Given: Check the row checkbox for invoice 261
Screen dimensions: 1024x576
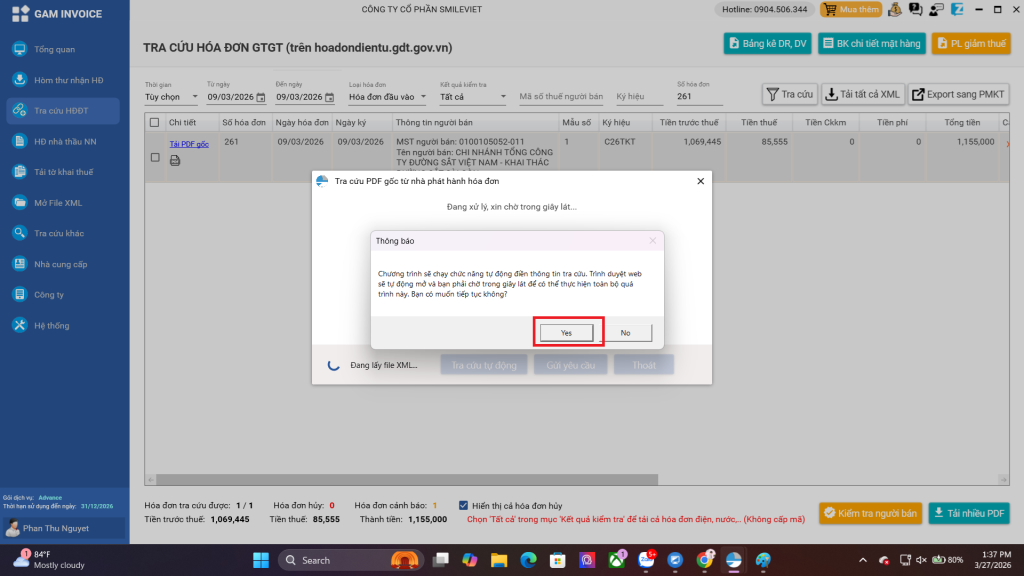Looking at the screenshot, I should (154, 157).
